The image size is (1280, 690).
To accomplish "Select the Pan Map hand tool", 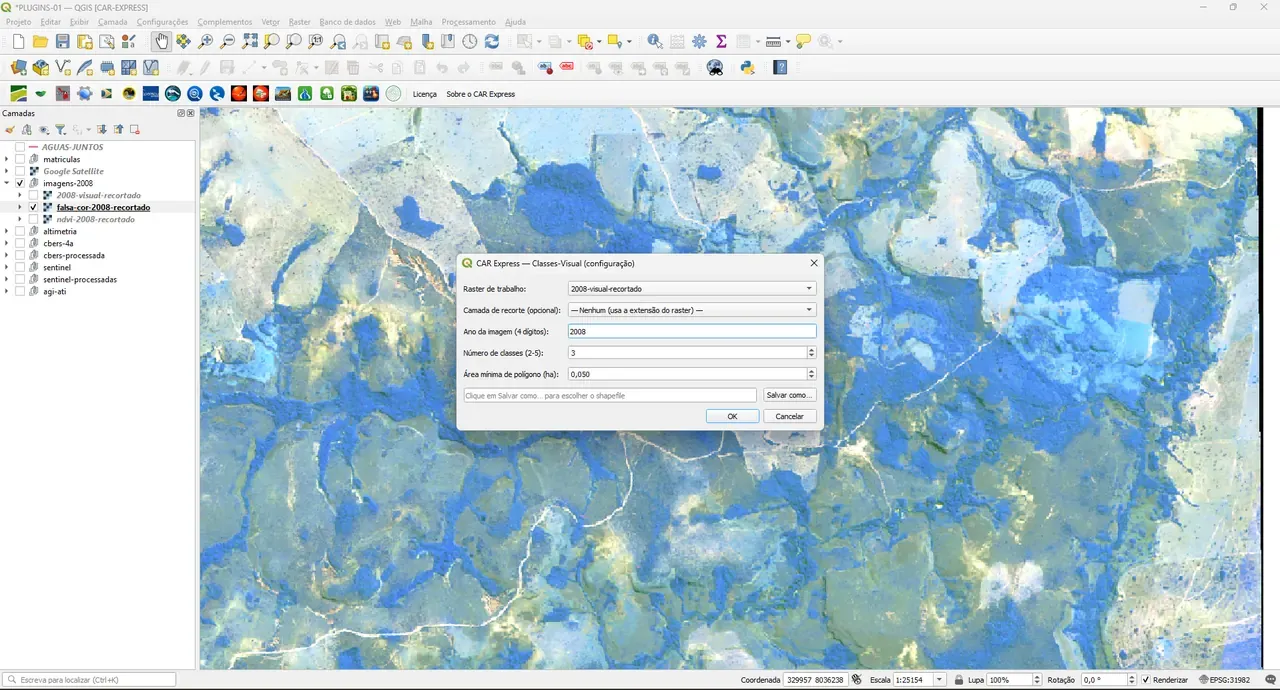I will point(161,41).
